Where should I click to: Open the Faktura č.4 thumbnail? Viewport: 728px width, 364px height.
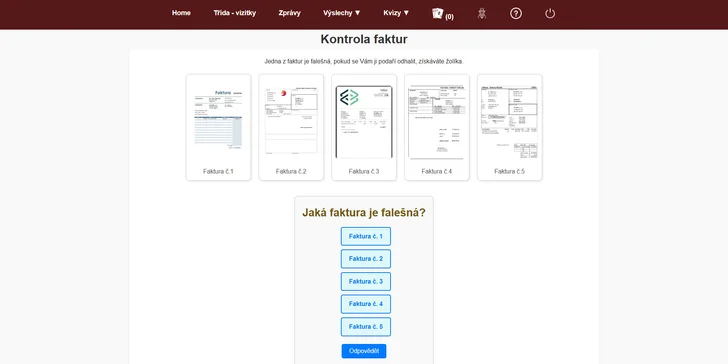(x=437, y=127)
